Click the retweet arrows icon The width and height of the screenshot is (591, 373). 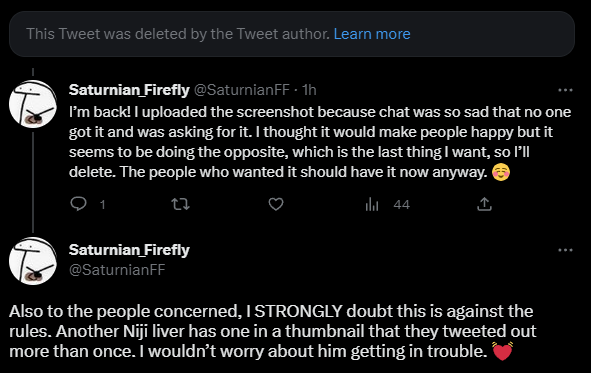181,204
